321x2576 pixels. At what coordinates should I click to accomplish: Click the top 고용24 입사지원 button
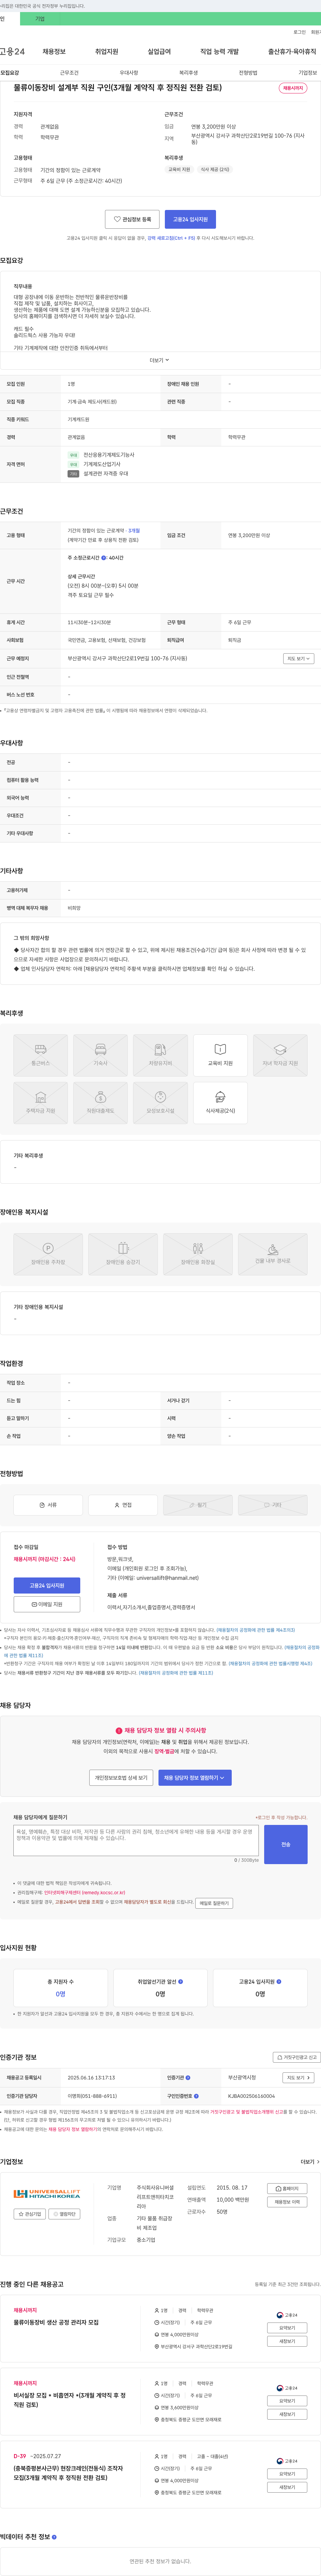pos(190,219)
